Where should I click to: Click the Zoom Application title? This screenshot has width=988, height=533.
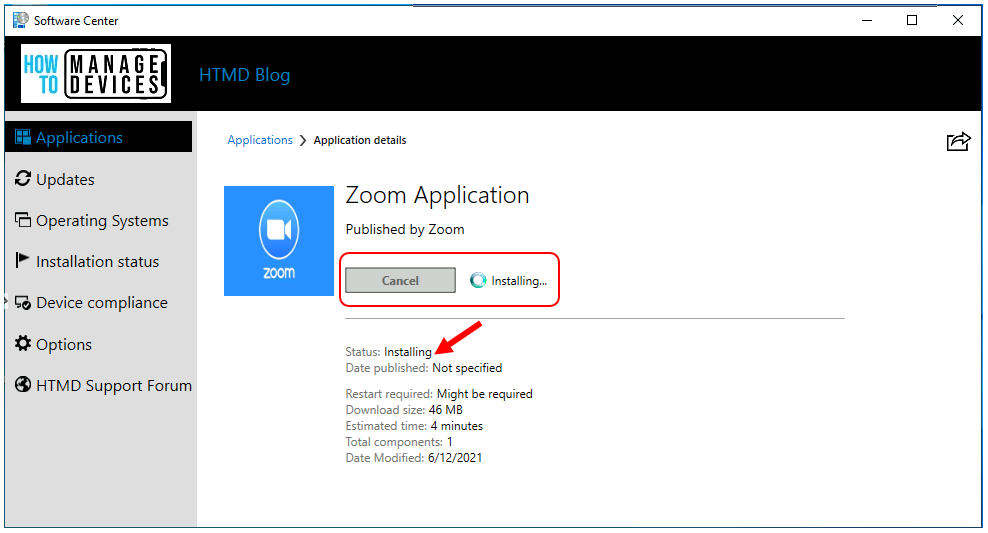[437, 195]
